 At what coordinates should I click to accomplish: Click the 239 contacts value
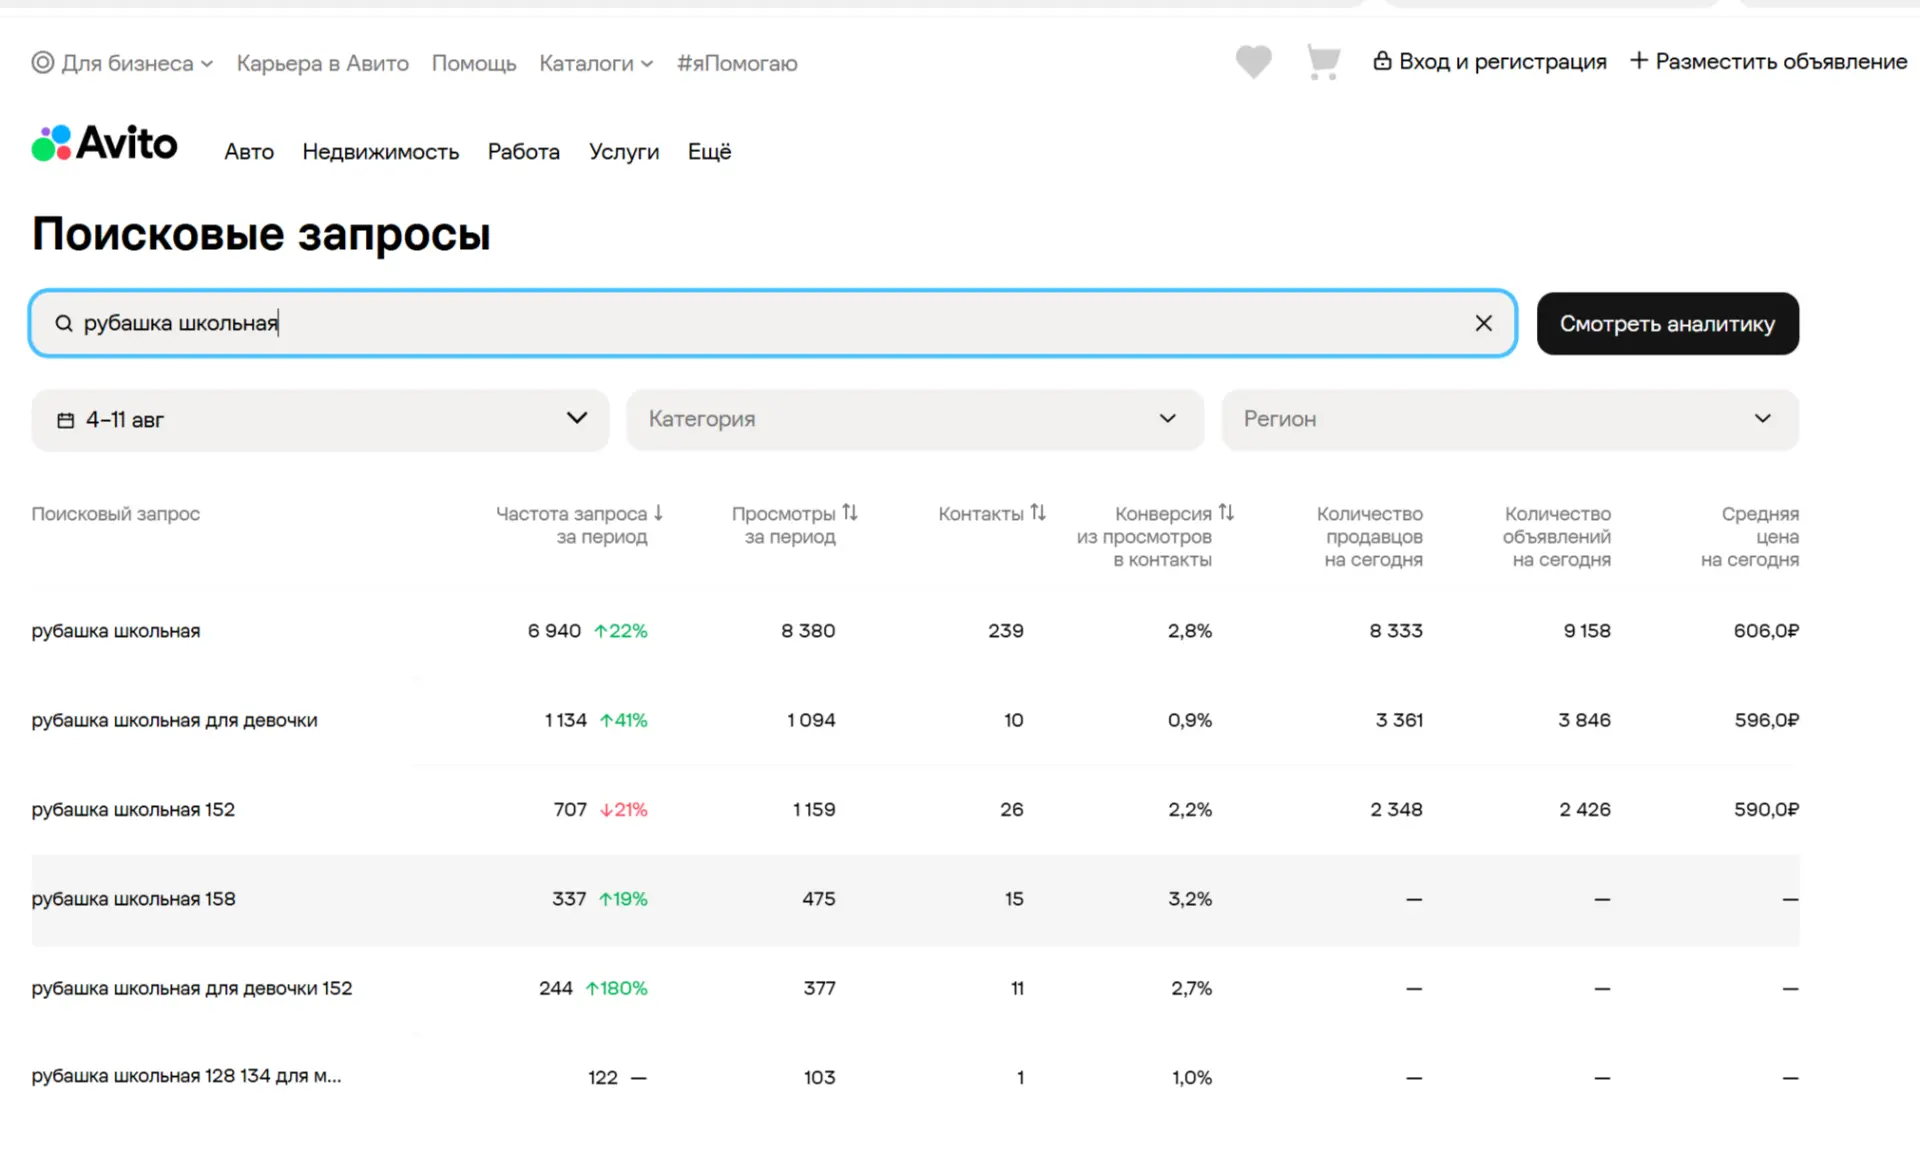tap(1006, 631)
